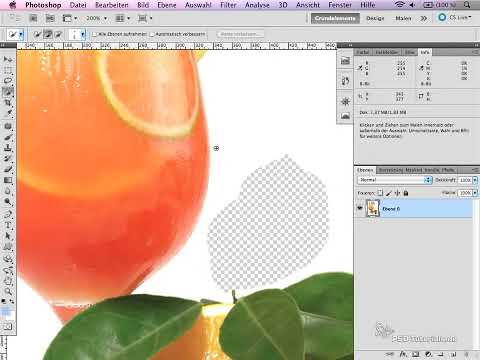Viewport: 480px width, 360px height.
Task: Select the Blur tool
Action: 8,191
